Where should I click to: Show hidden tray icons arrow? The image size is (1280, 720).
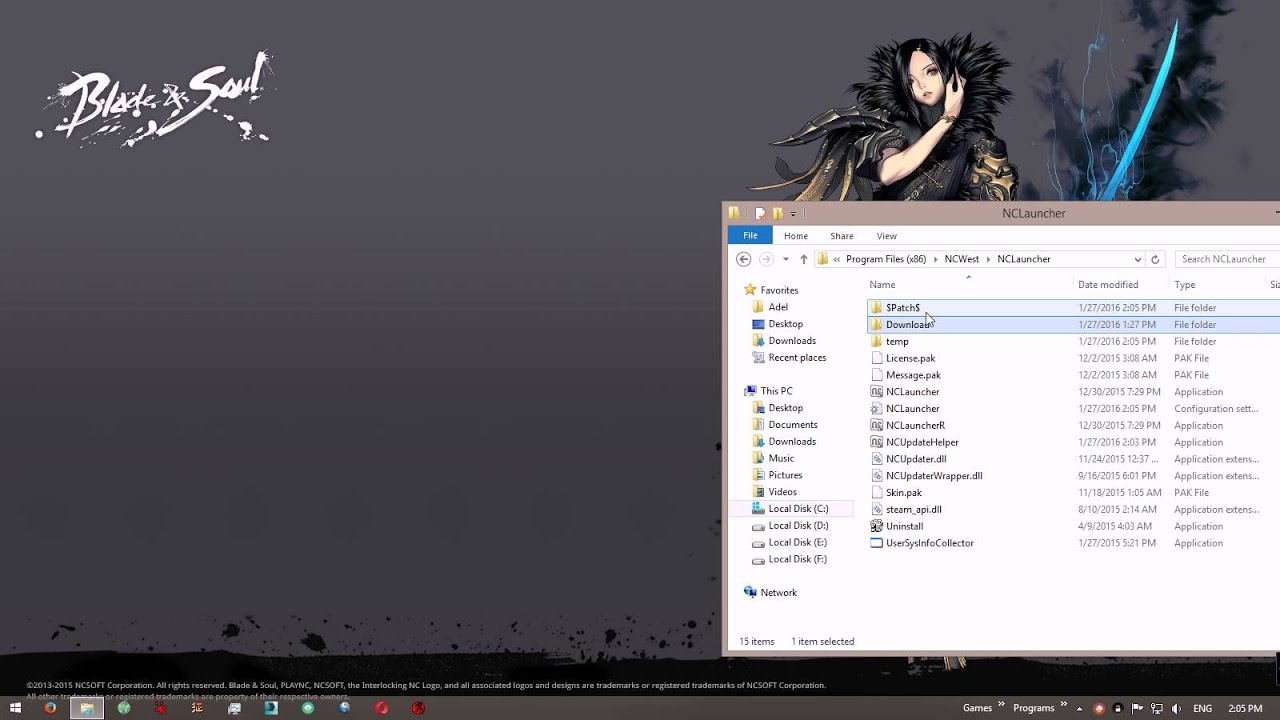1081,708
